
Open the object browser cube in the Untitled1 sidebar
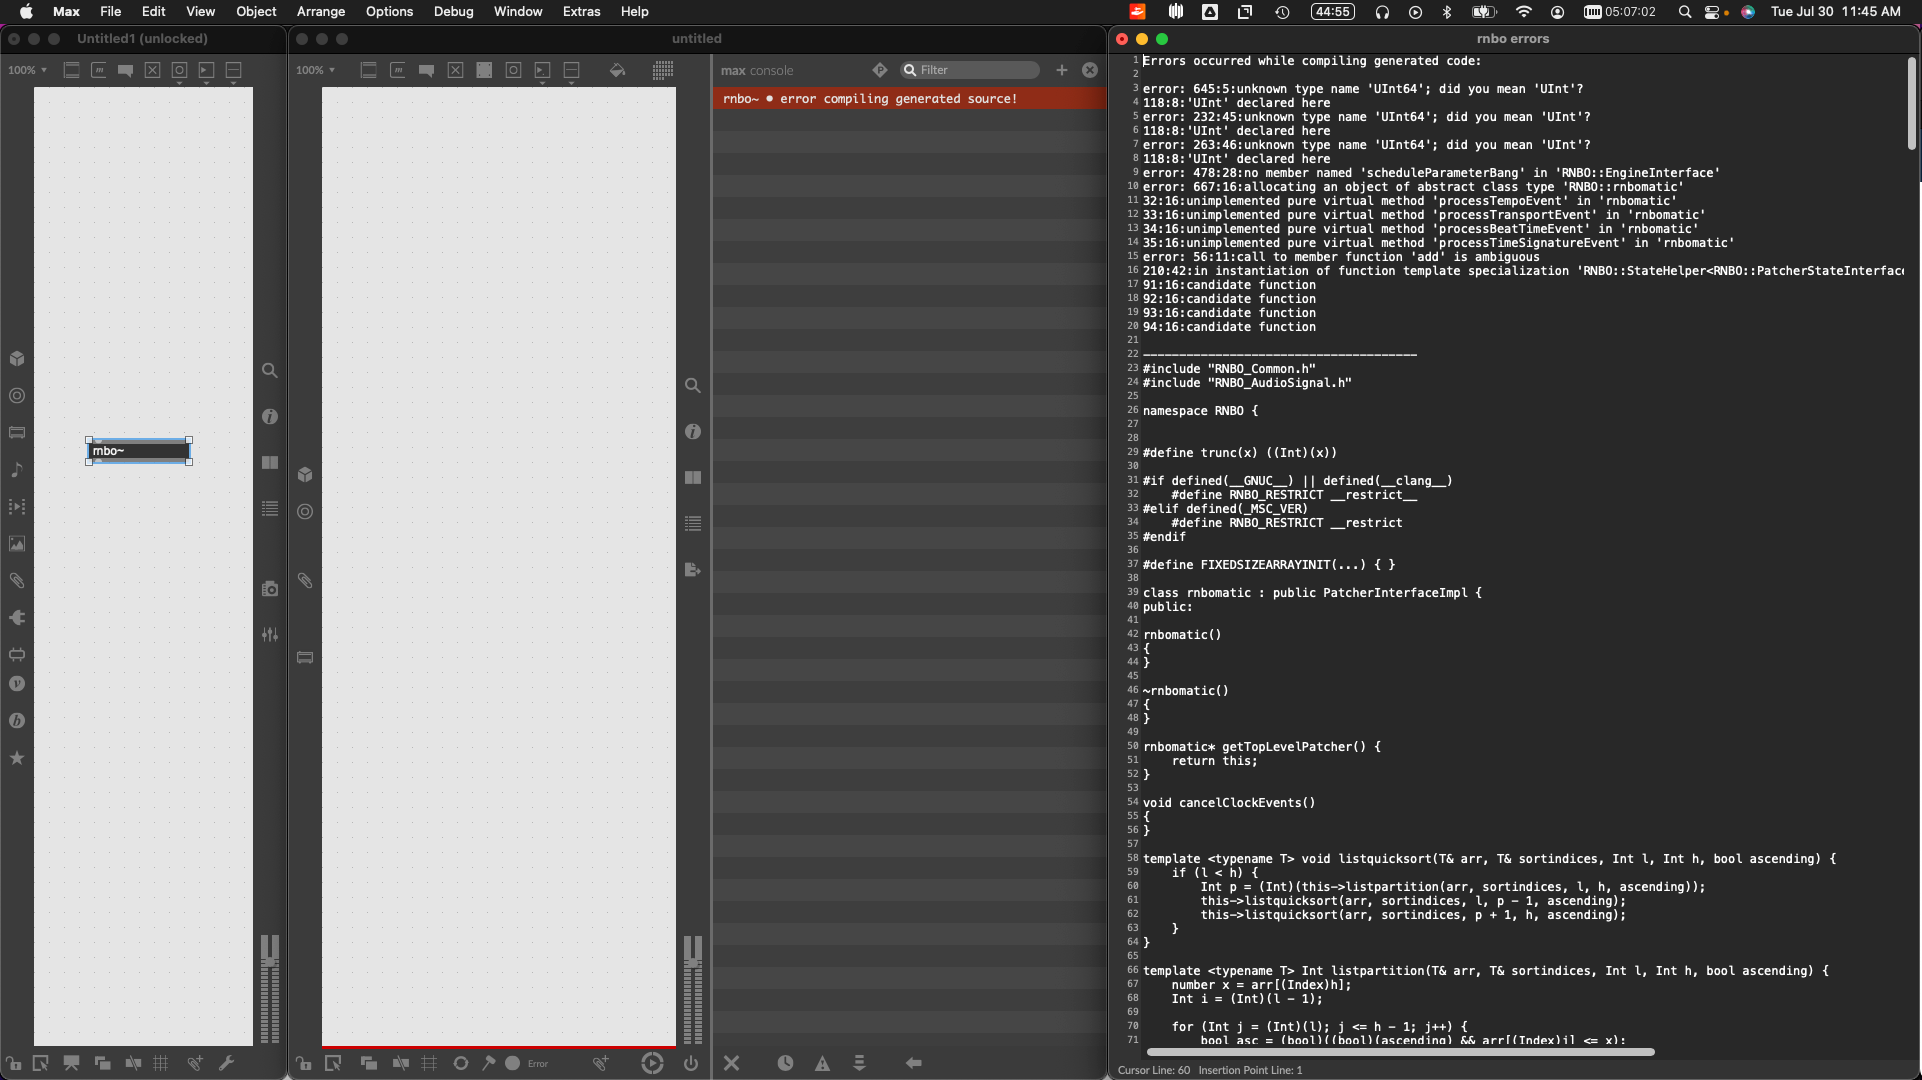(17, 358)
